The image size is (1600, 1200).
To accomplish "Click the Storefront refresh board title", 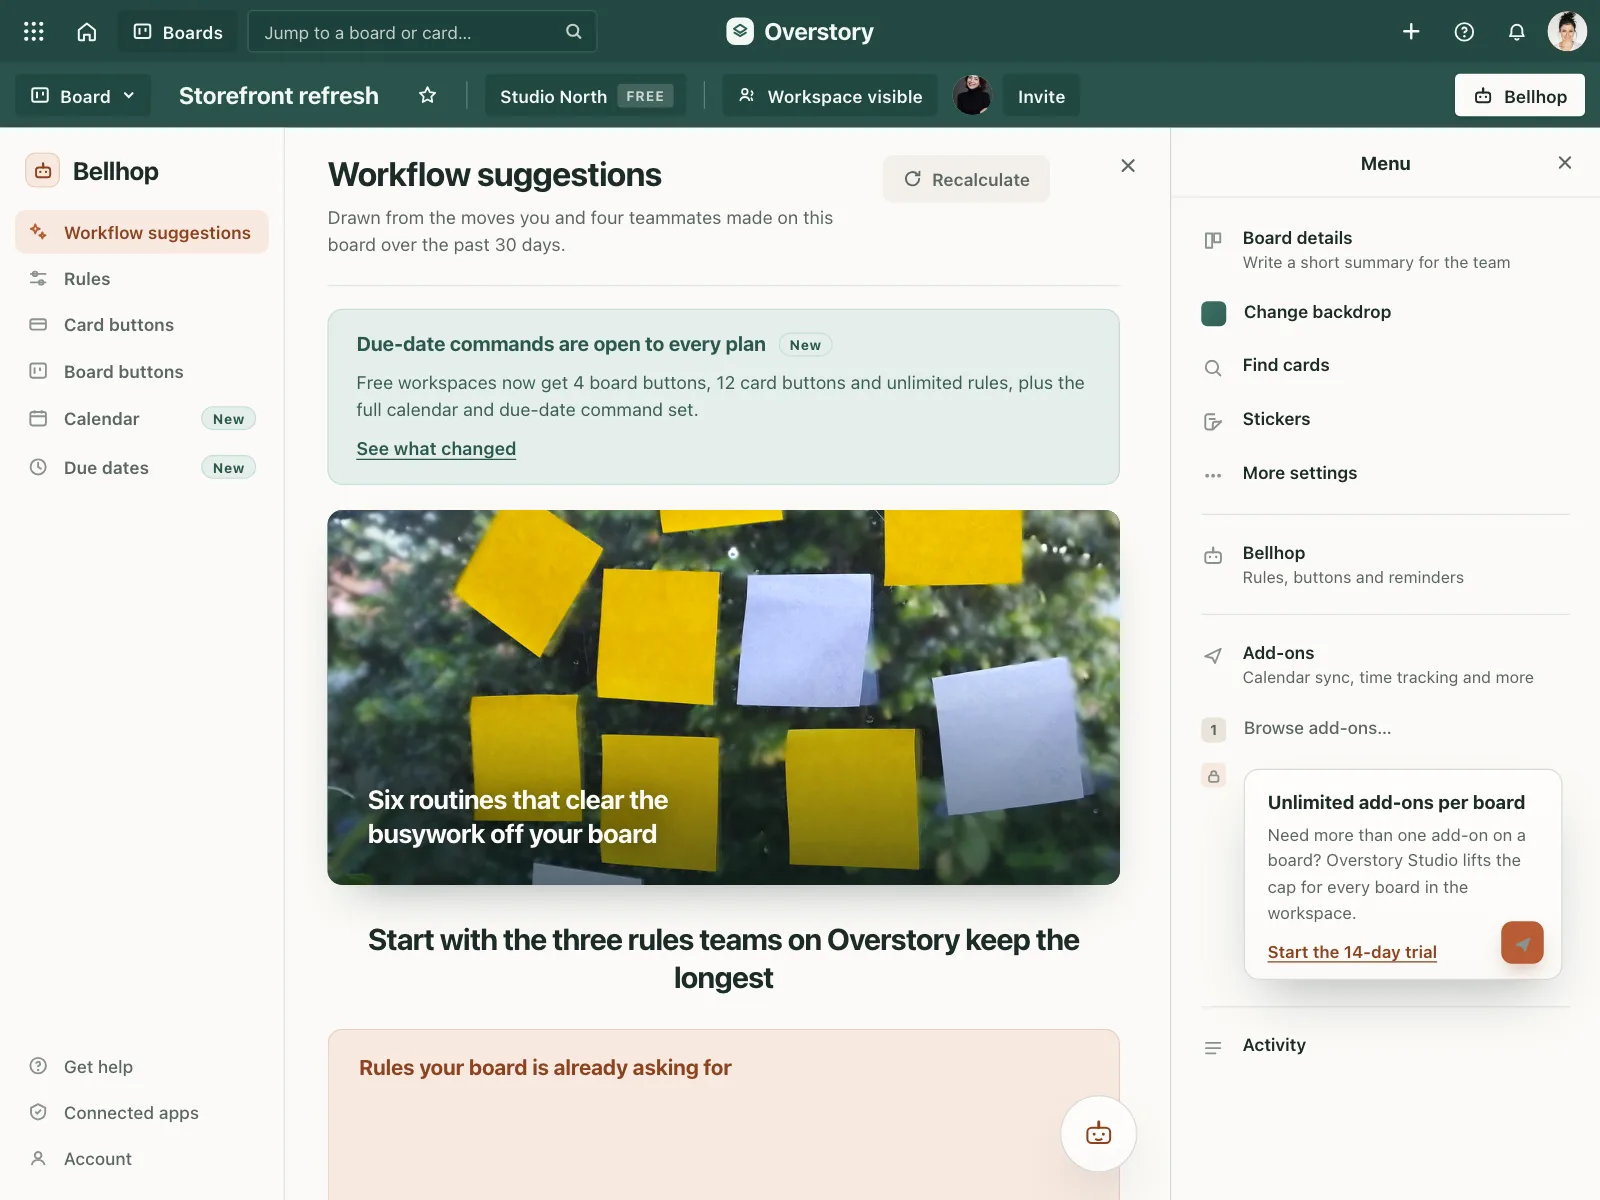I will pyautogui.click(x=279, y=96).
